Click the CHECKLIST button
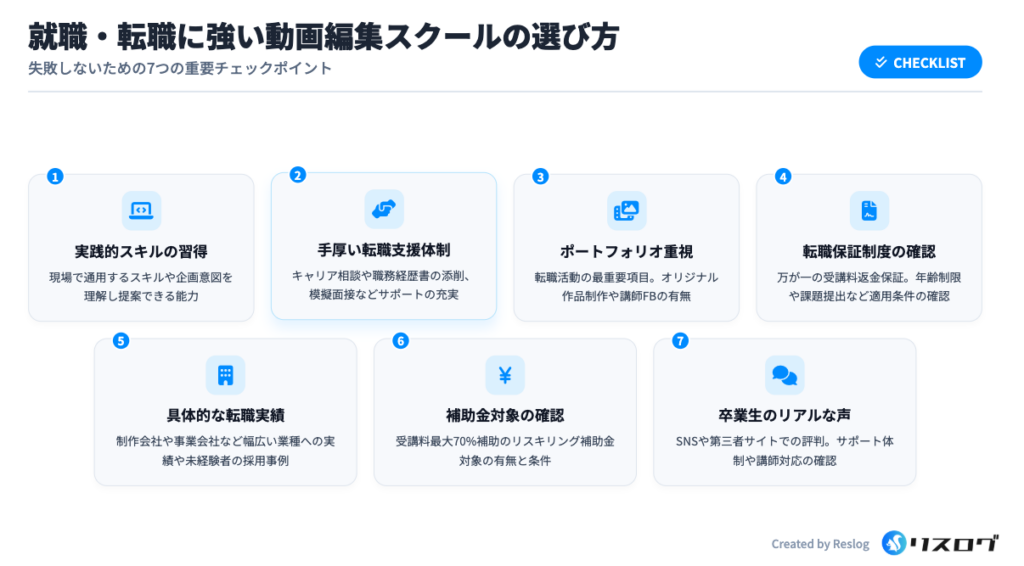The image size is (1024, 566). pos(920,62)
